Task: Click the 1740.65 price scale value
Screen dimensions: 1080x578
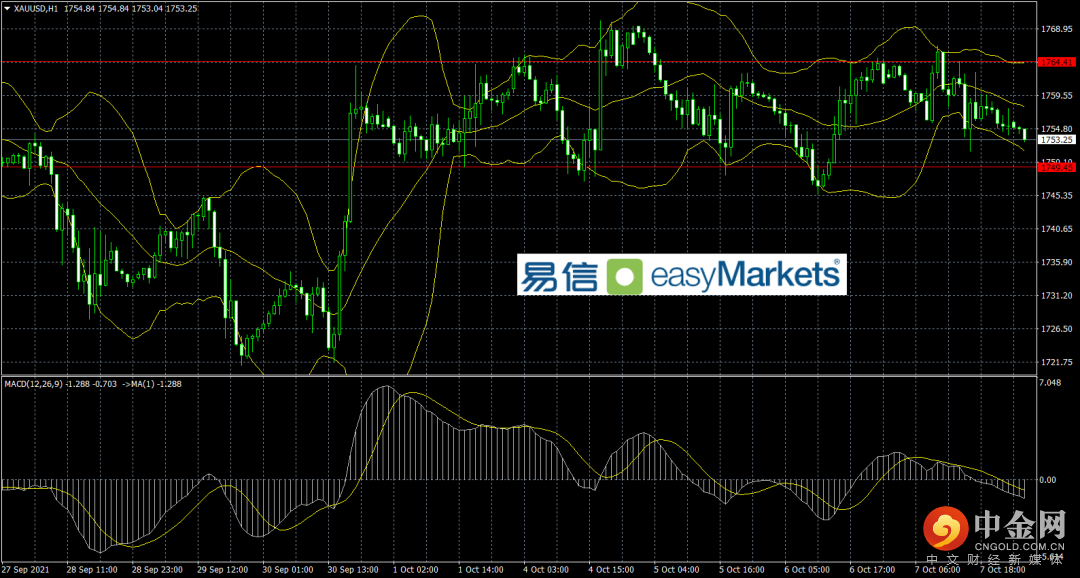Action: tap(1058, 228)
